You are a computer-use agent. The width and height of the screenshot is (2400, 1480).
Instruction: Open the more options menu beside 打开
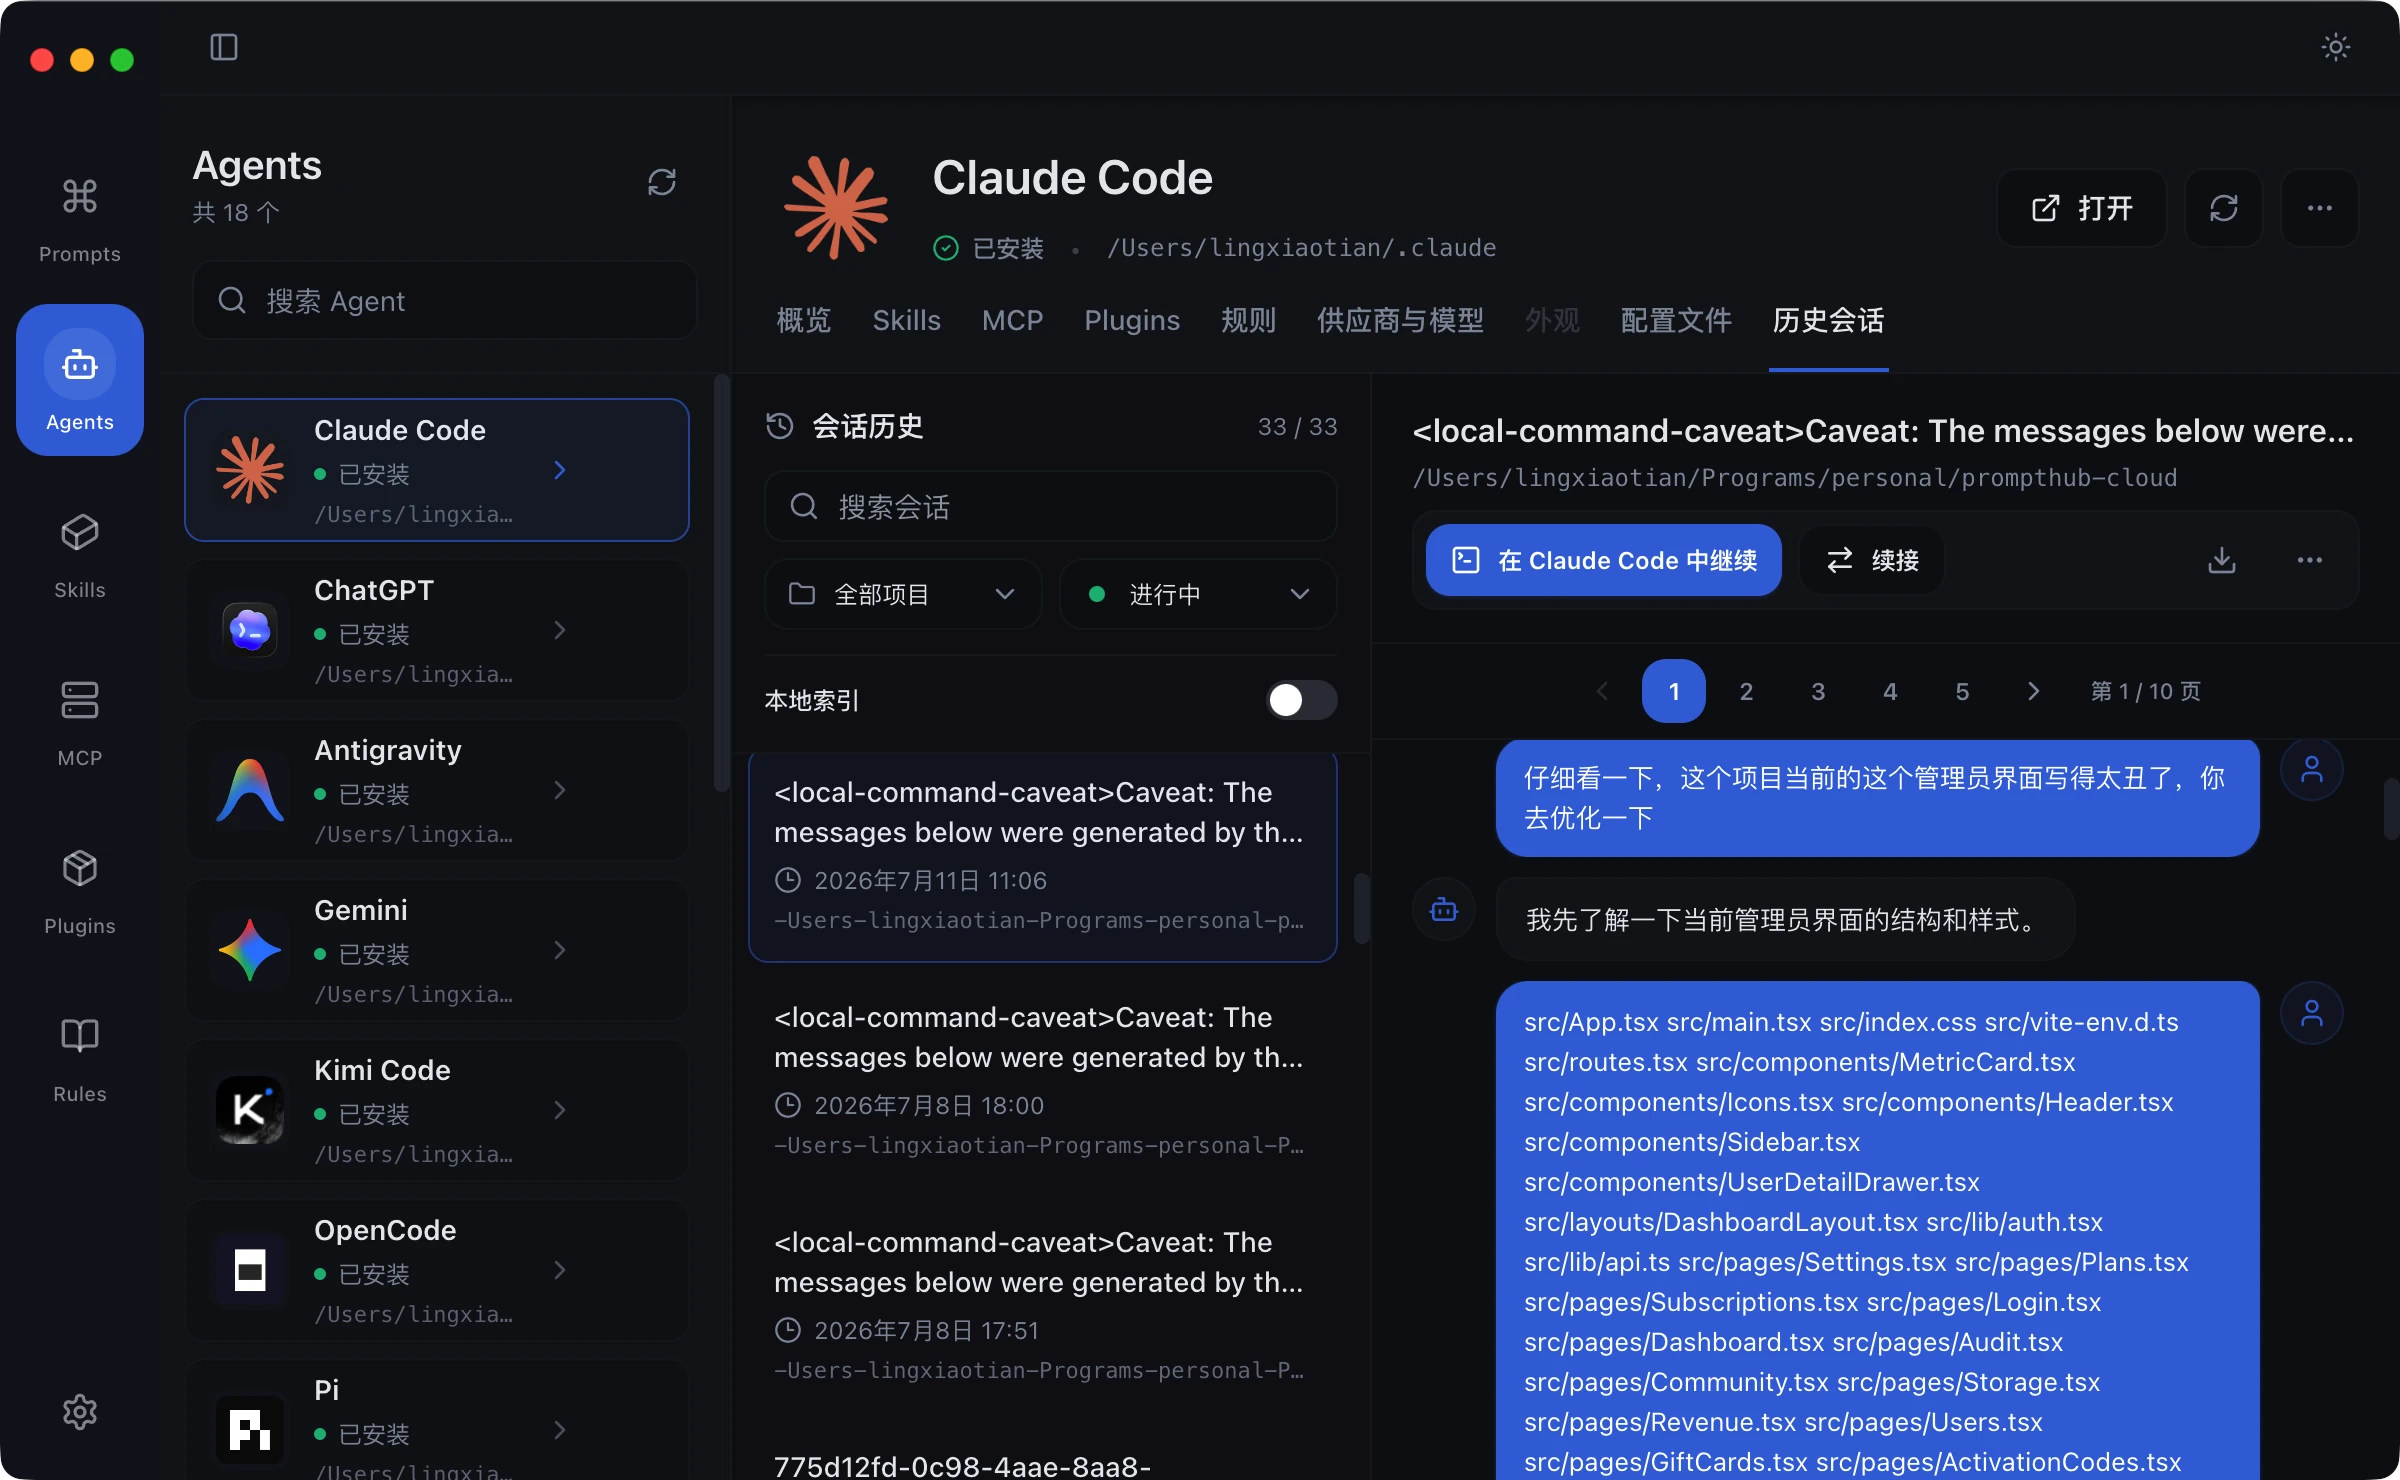tap(2320, 208)
